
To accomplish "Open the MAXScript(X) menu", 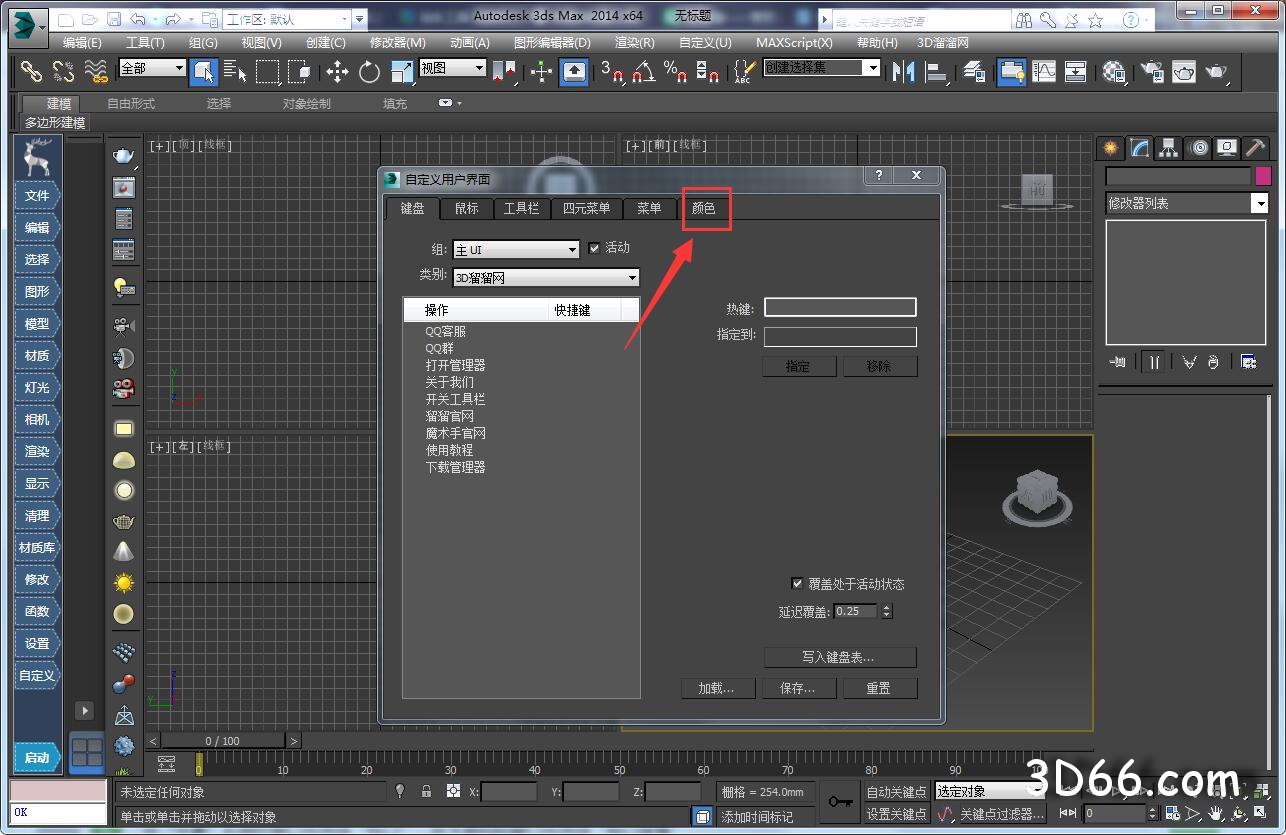I will pos(794,42).
